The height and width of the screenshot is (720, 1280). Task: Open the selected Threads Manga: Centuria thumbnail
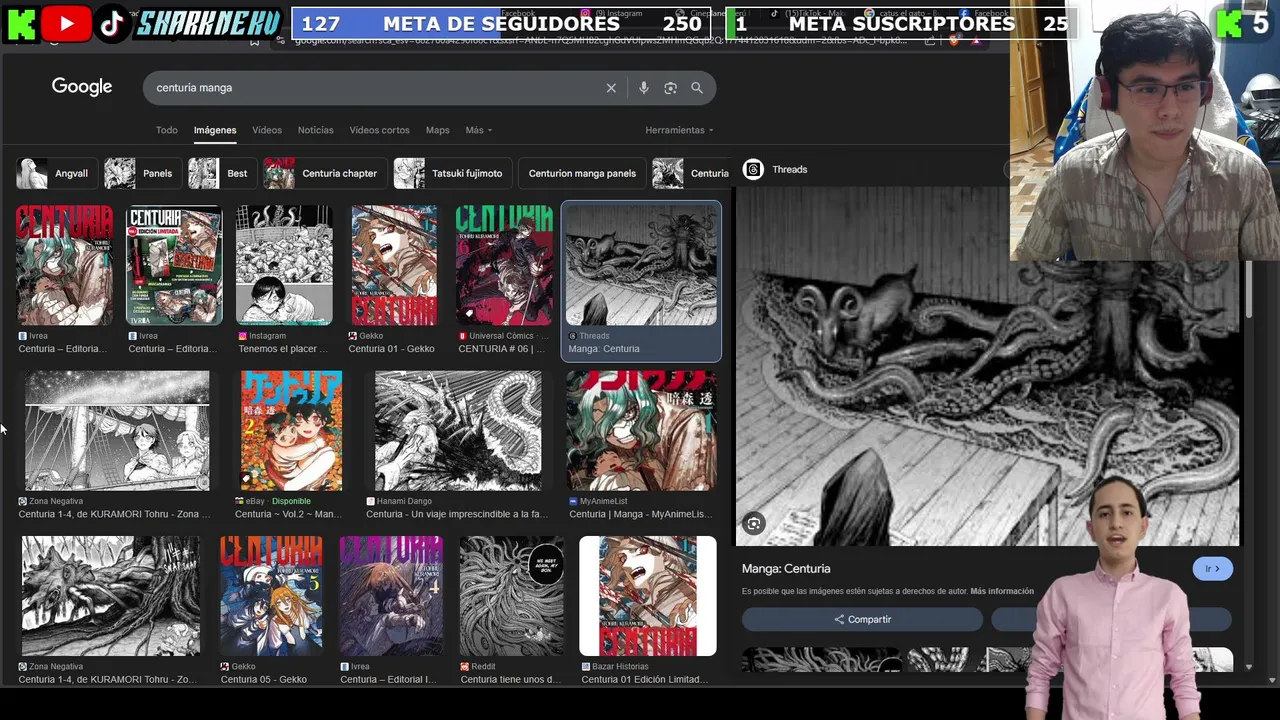click(x=641, y=265)
